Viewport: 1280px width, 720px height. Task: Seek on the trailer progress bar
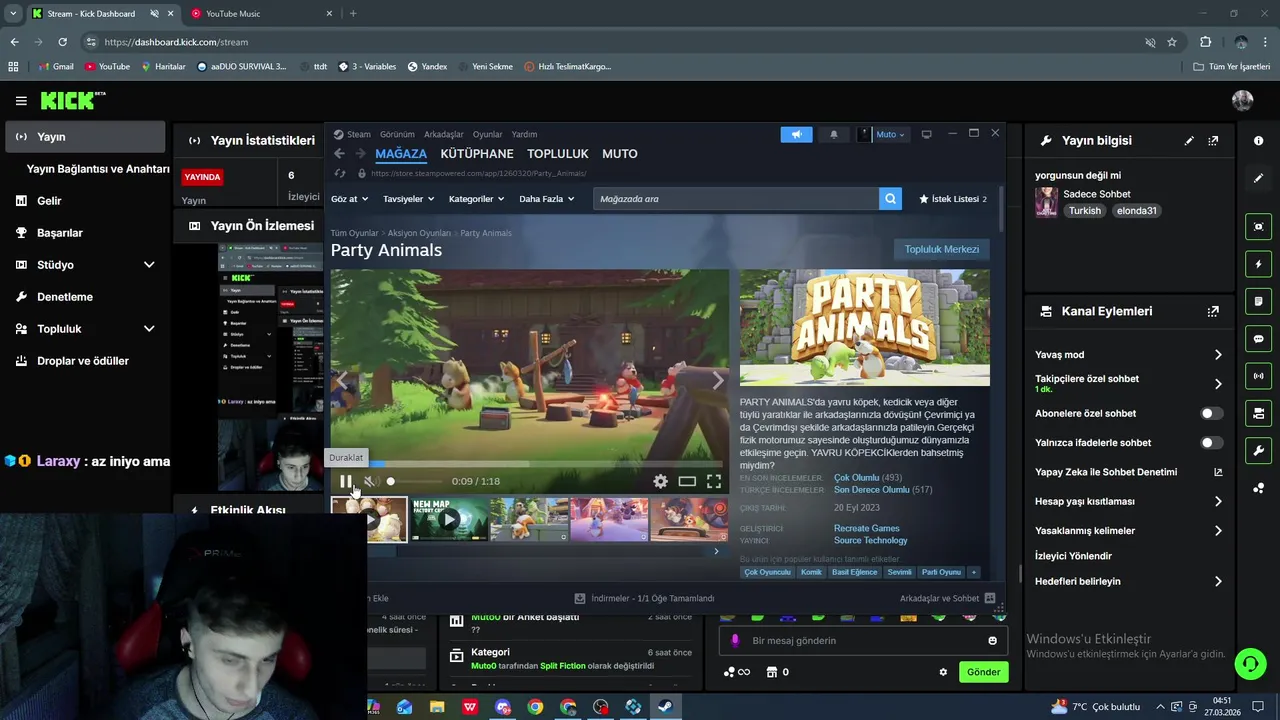point(530,464)
